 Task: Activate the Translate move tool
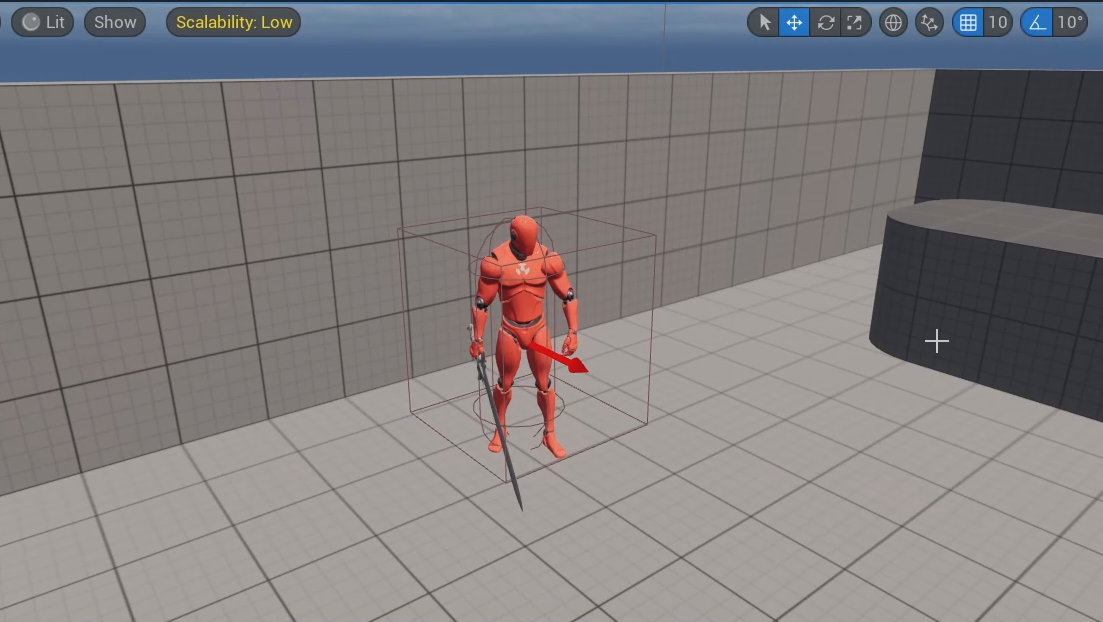(x=794, y=23)
